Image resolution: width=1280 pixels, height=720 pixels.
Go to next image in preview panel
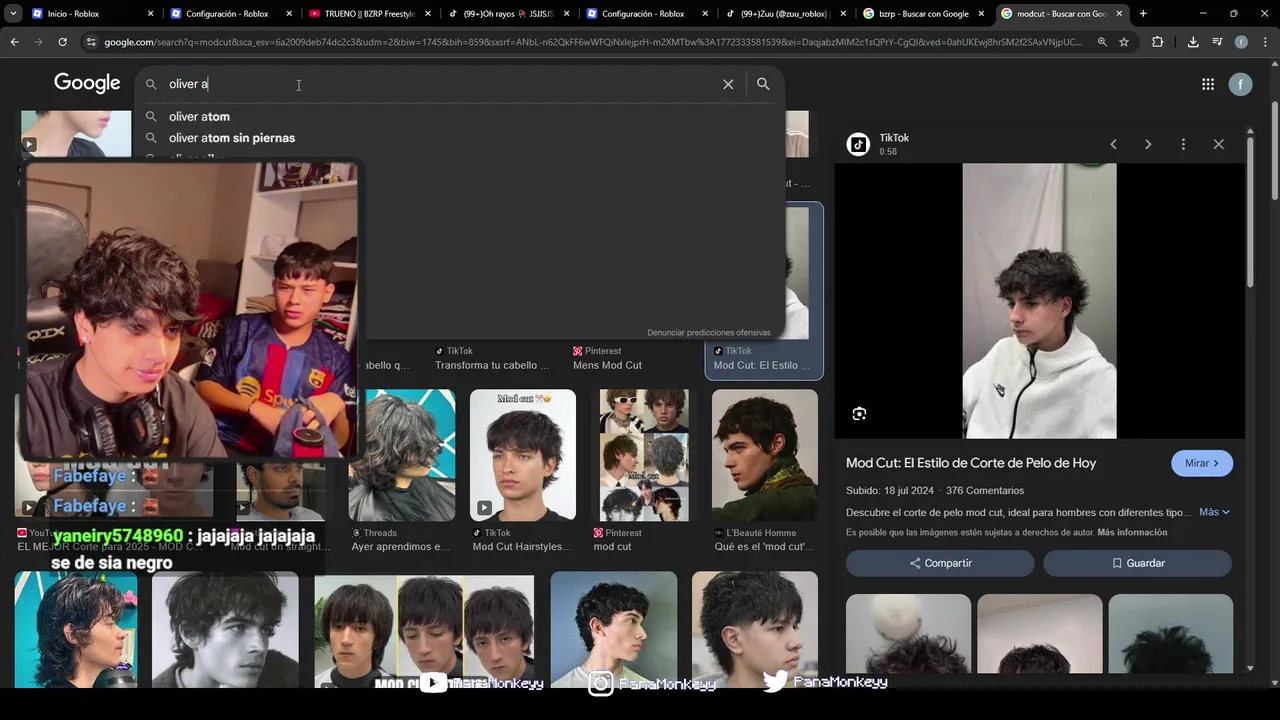[1148, 144]
